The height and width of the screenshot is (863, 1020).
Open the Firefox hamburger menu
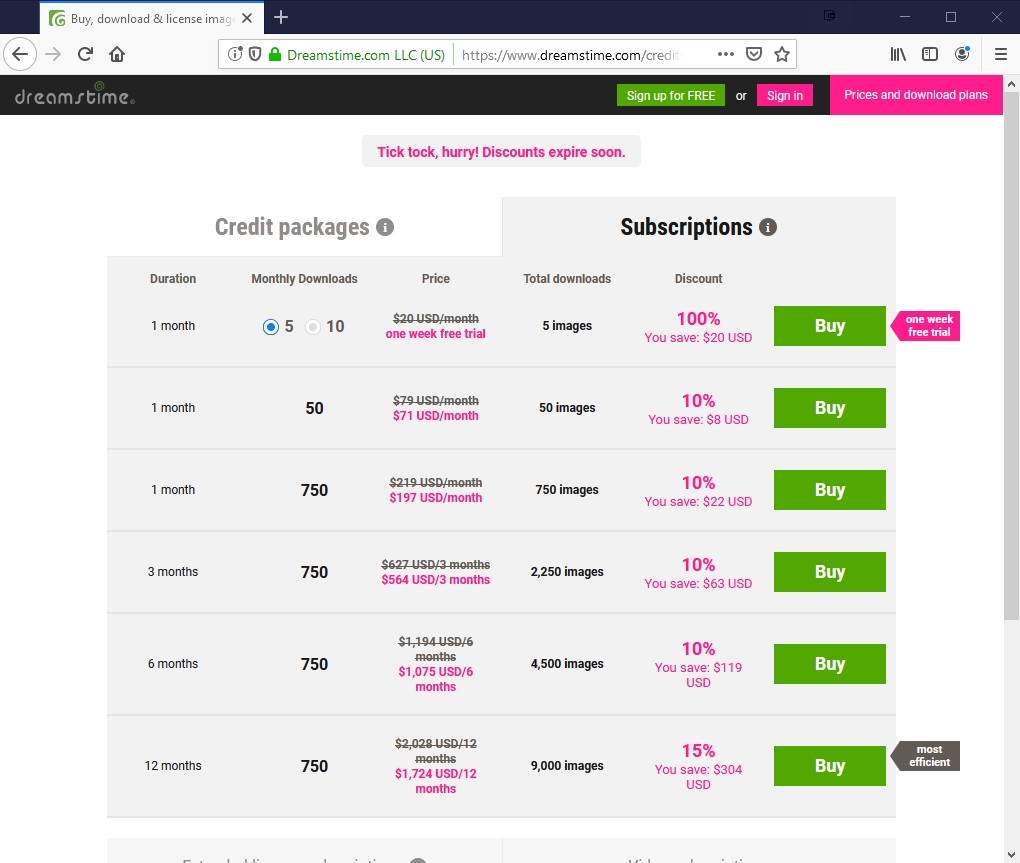[1001, 54]
